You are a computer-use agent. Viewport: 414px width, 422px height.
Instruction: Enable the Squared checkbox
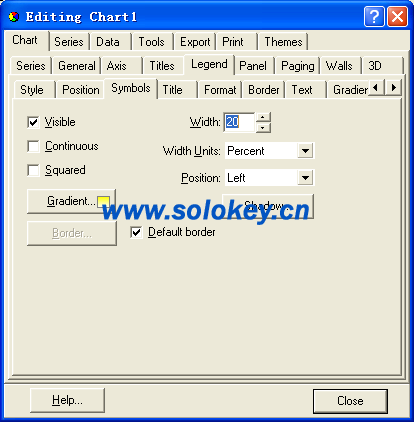[33, 170]
